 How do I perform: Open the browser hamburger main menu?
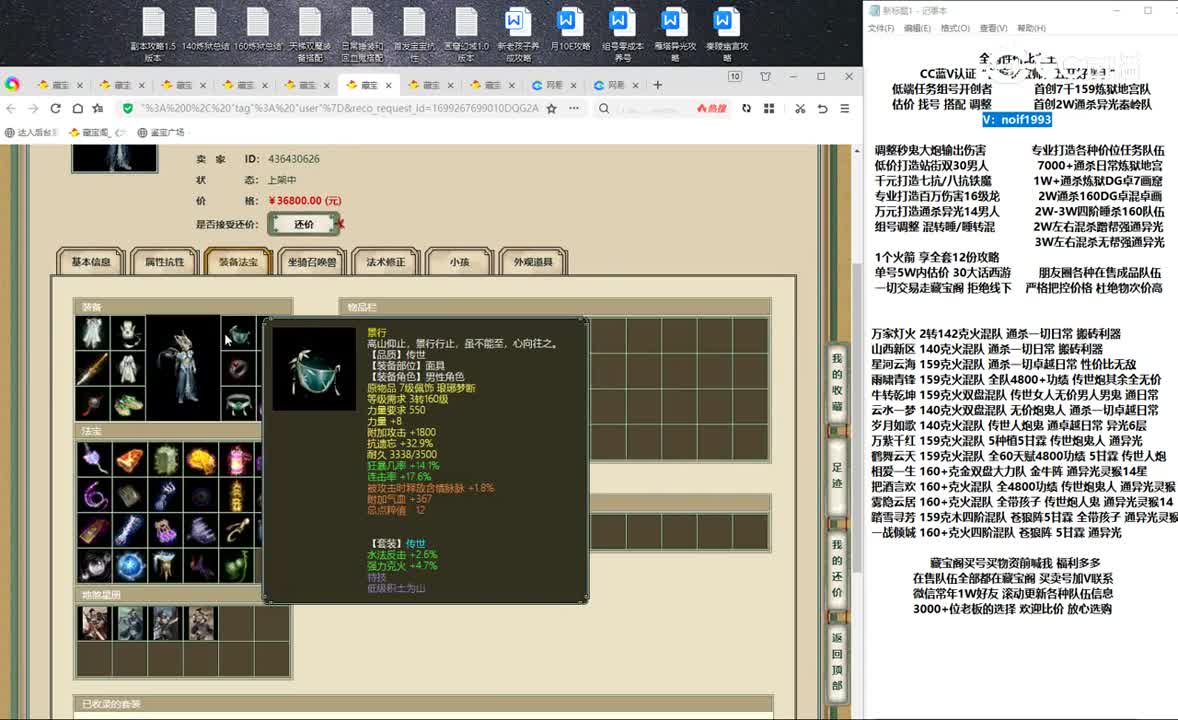845,108
